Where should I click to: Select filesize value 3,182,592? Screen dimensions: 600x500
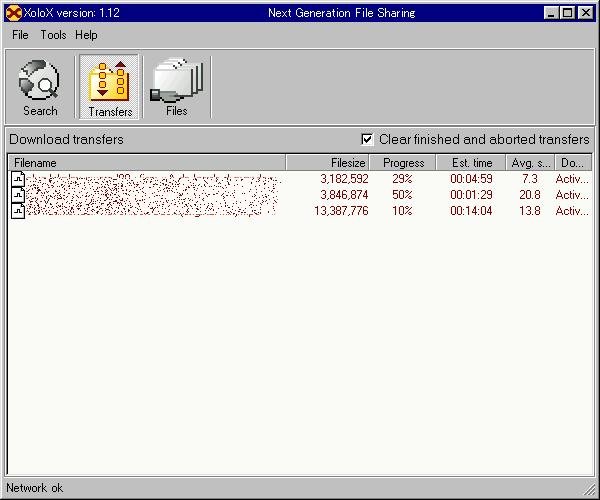point(344,179)
